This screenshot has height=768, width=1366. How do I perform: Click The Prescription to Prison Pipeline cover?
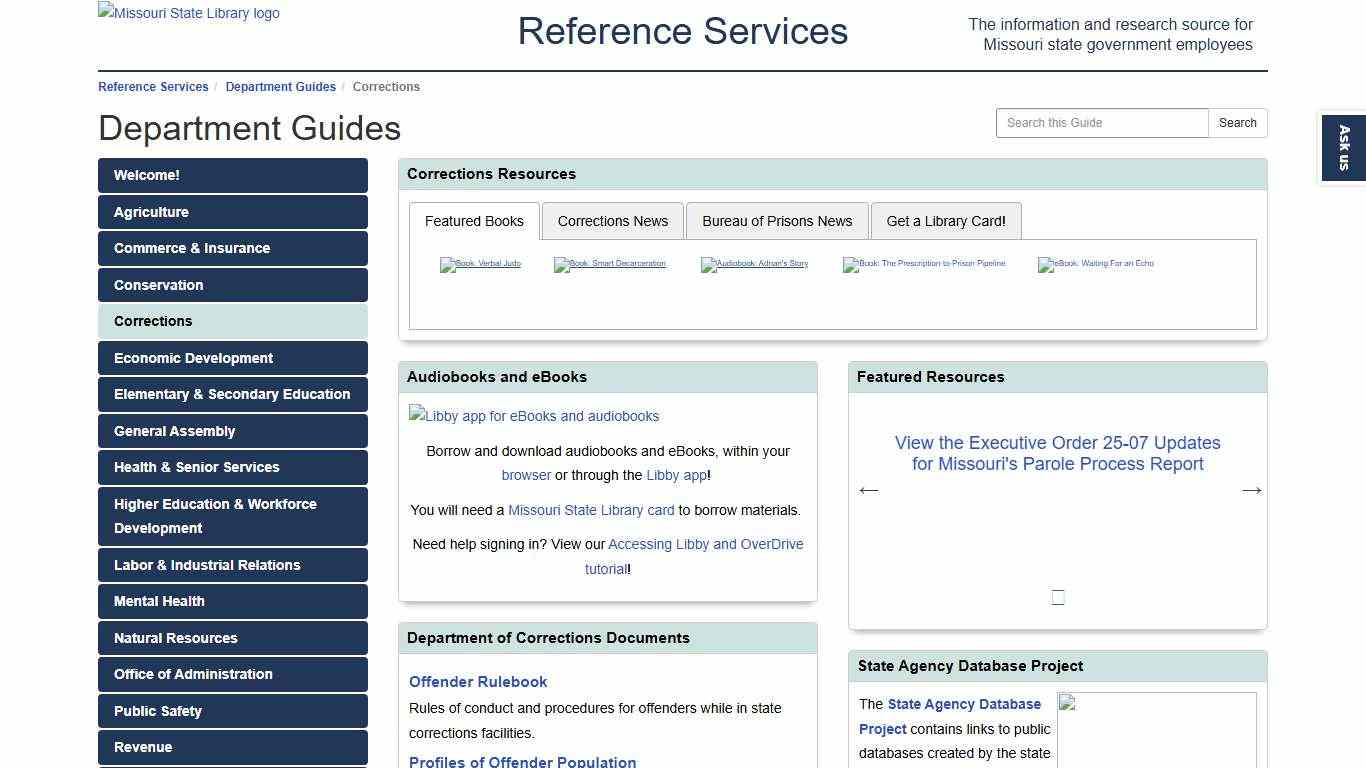925,265
